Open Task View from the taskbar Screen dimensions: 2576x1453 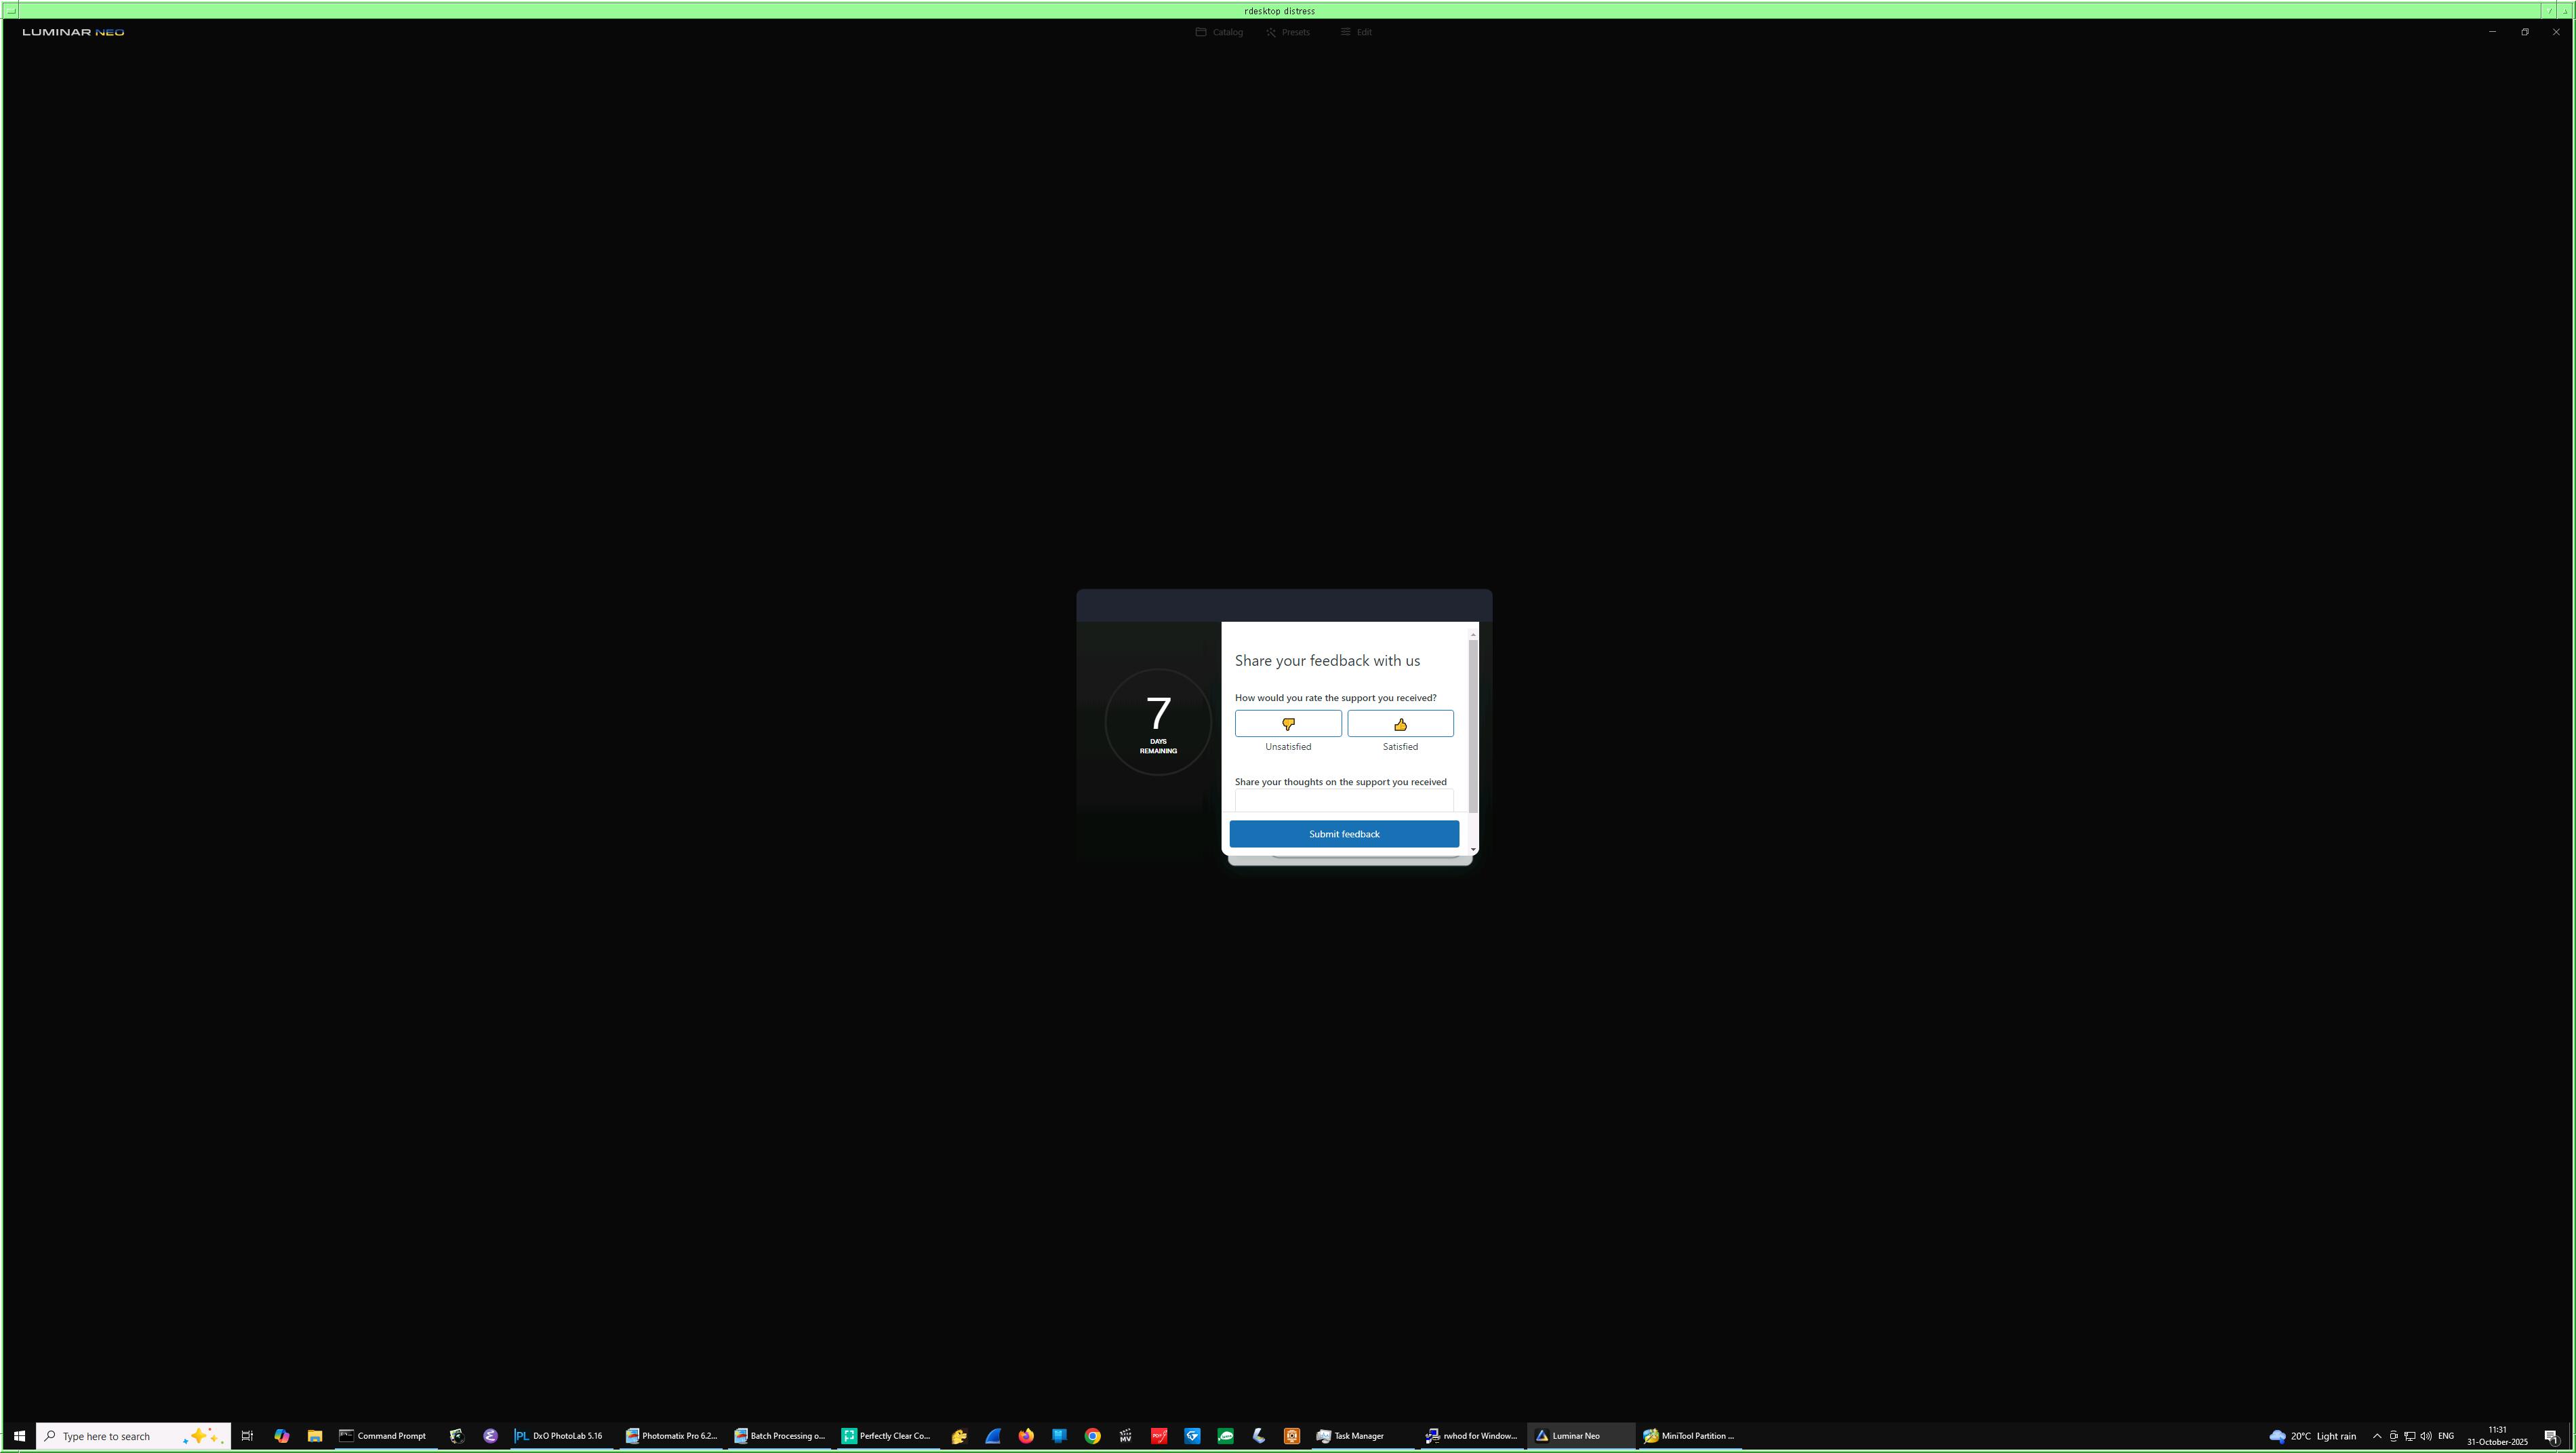pos(247,1436)
